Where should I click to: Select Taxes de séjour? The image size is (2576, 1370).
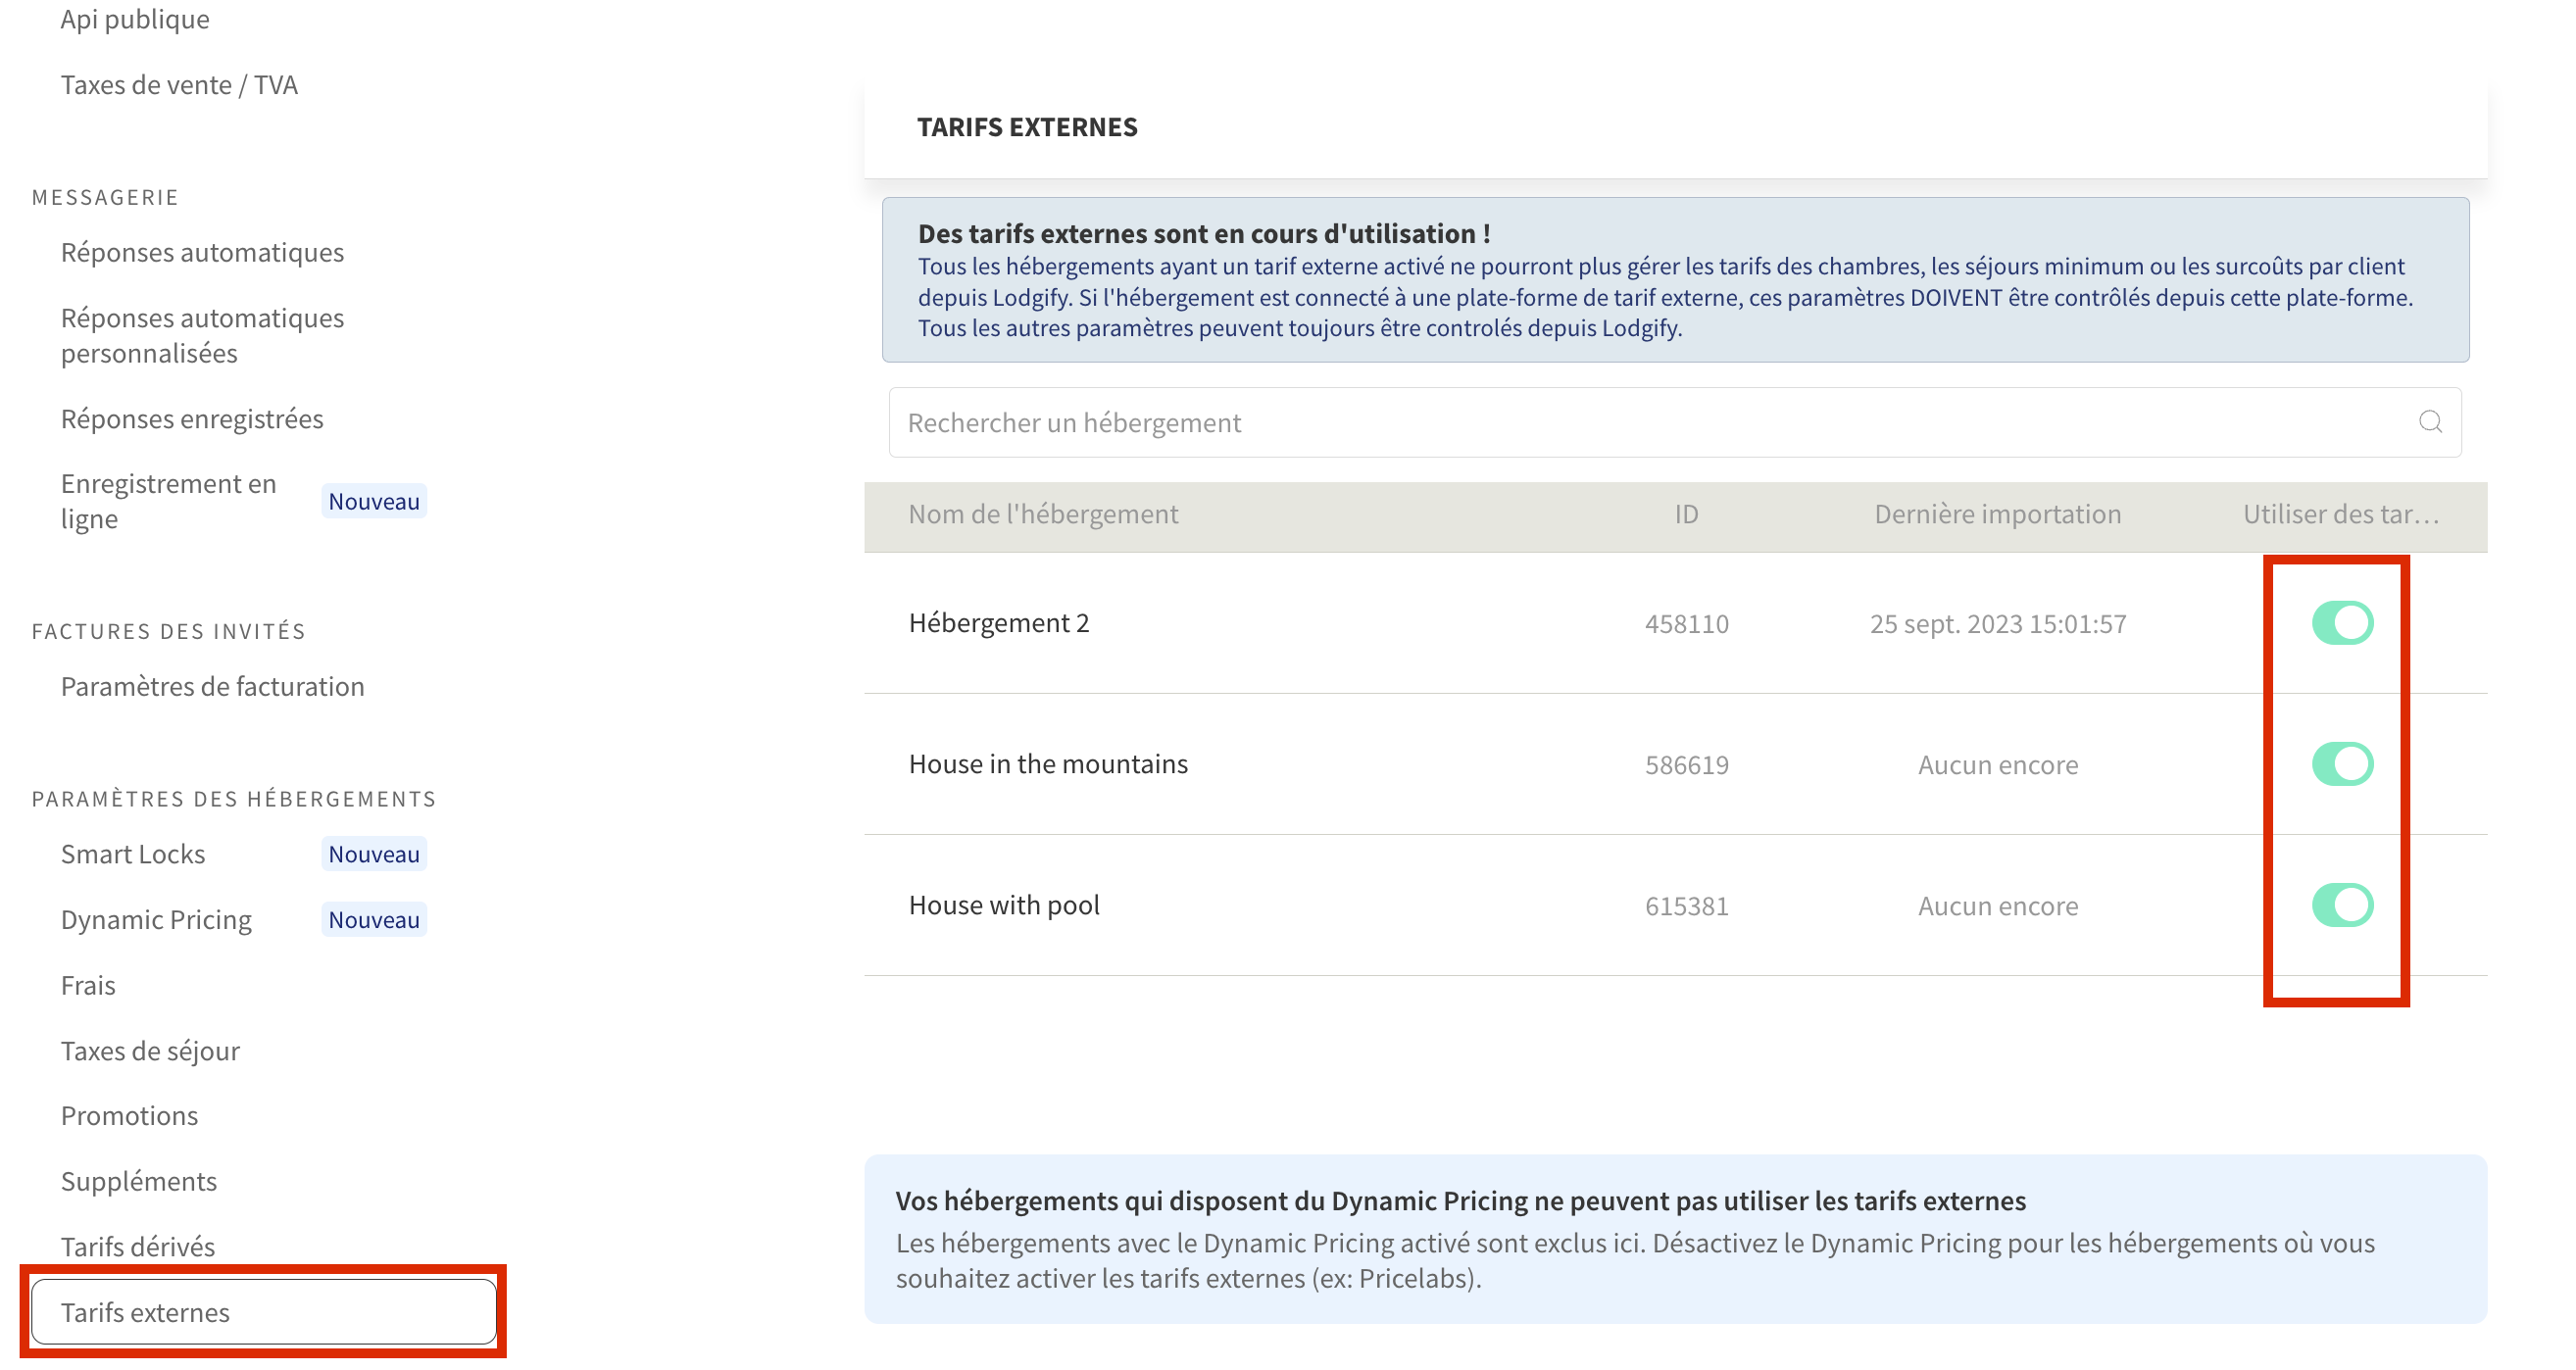[151, 1051]
